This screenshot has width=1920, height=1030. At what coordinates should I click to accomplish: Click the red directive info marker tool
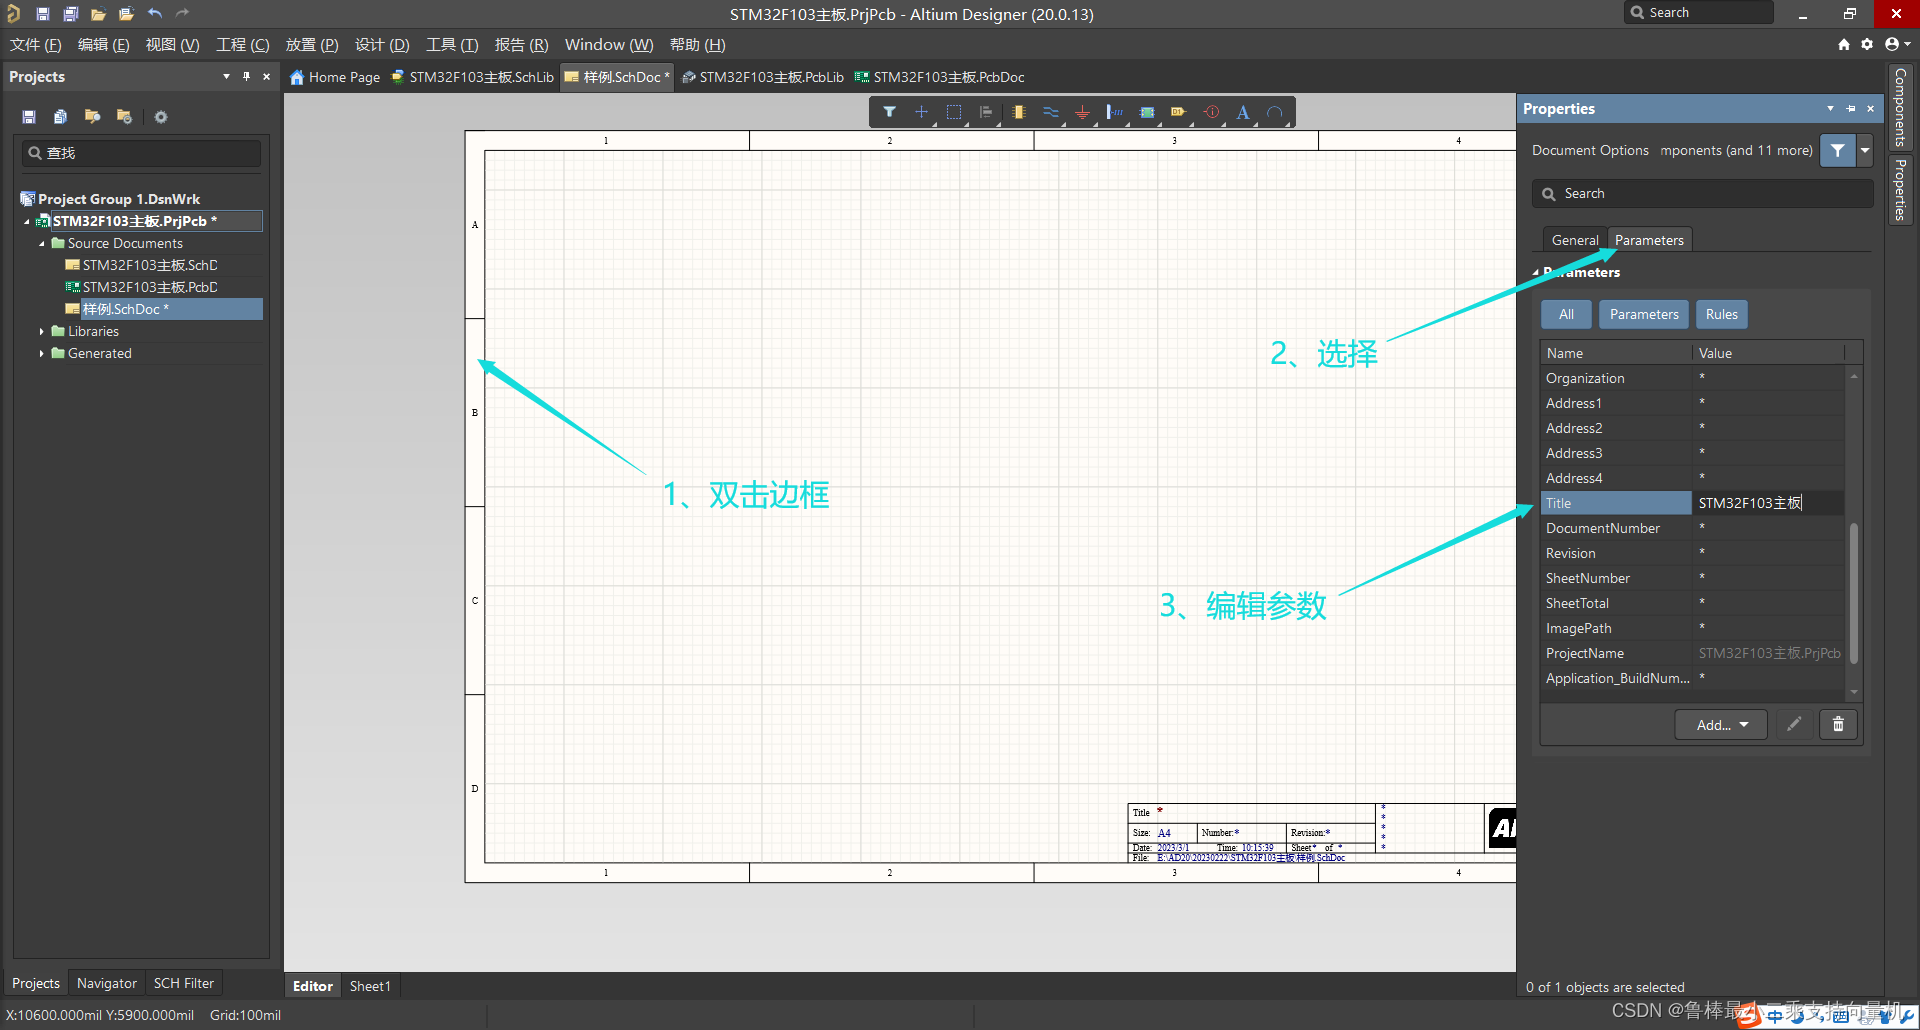(1211, 112)
